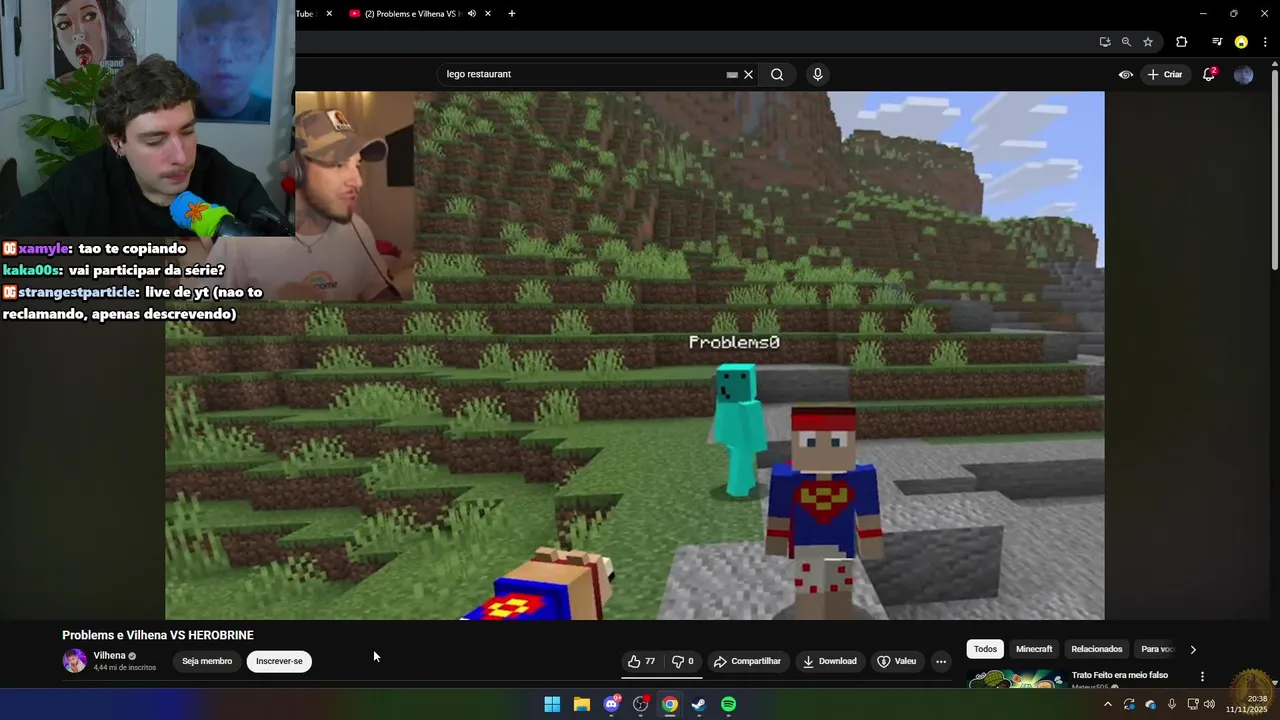Click the Compartilhar share button
This screenshot has height=720, width=1280.
pyautogui.click(x=747, y=661)
